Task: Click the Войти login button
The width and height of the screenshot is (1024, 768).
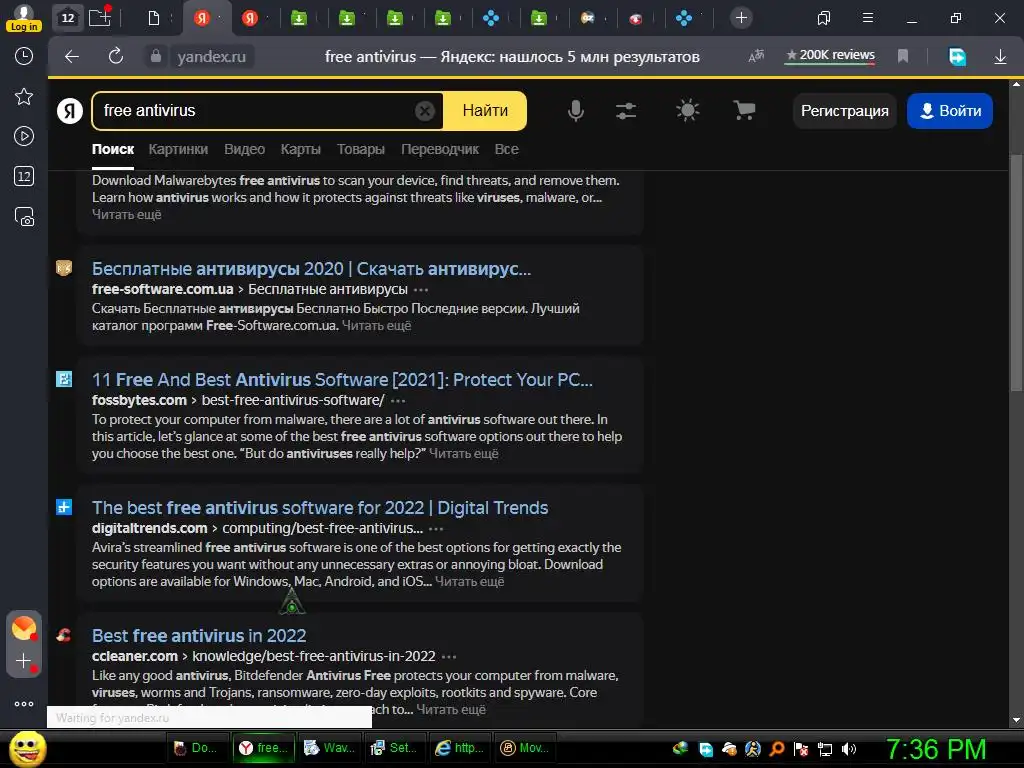Action: [950, 111]
